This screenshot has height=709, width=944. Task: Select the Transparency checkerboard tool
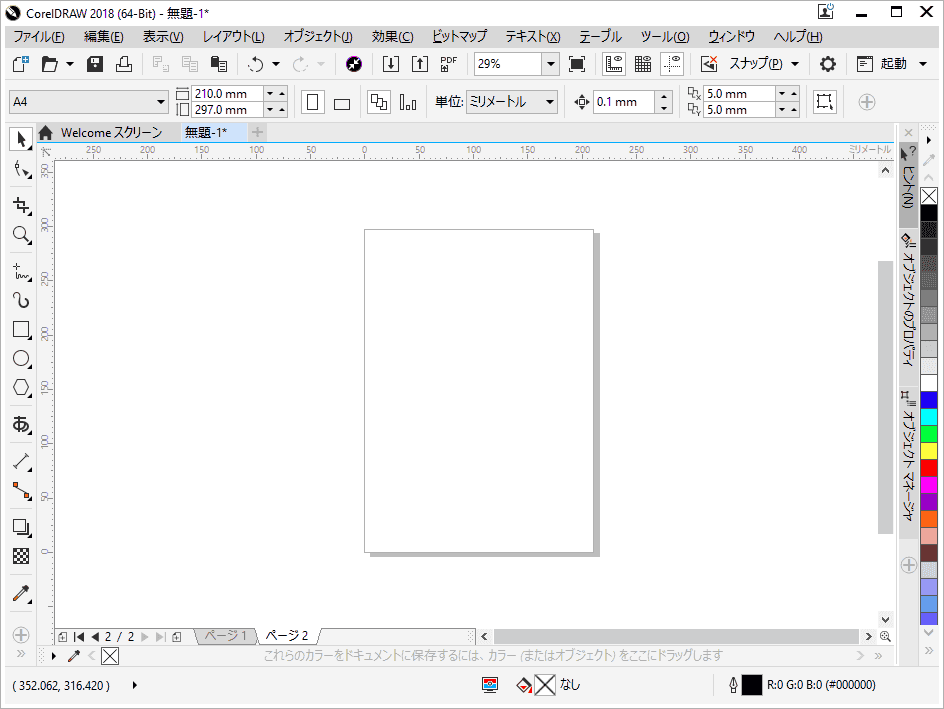click(21, 556)
